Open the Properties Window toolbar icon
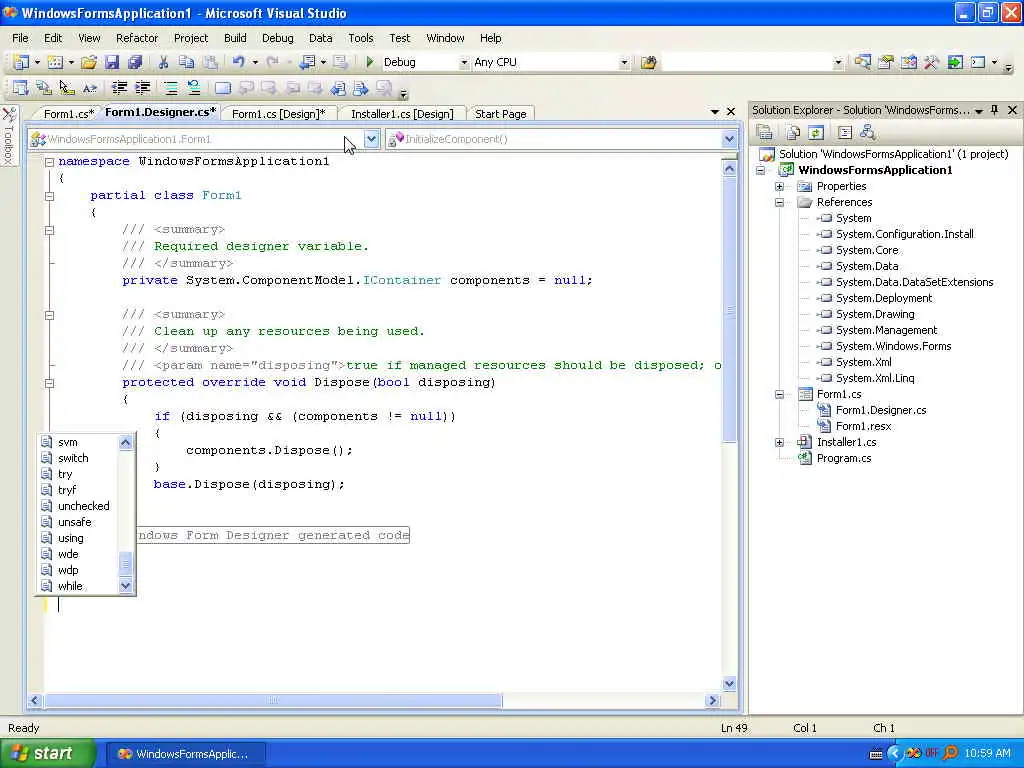 (886, 62)
